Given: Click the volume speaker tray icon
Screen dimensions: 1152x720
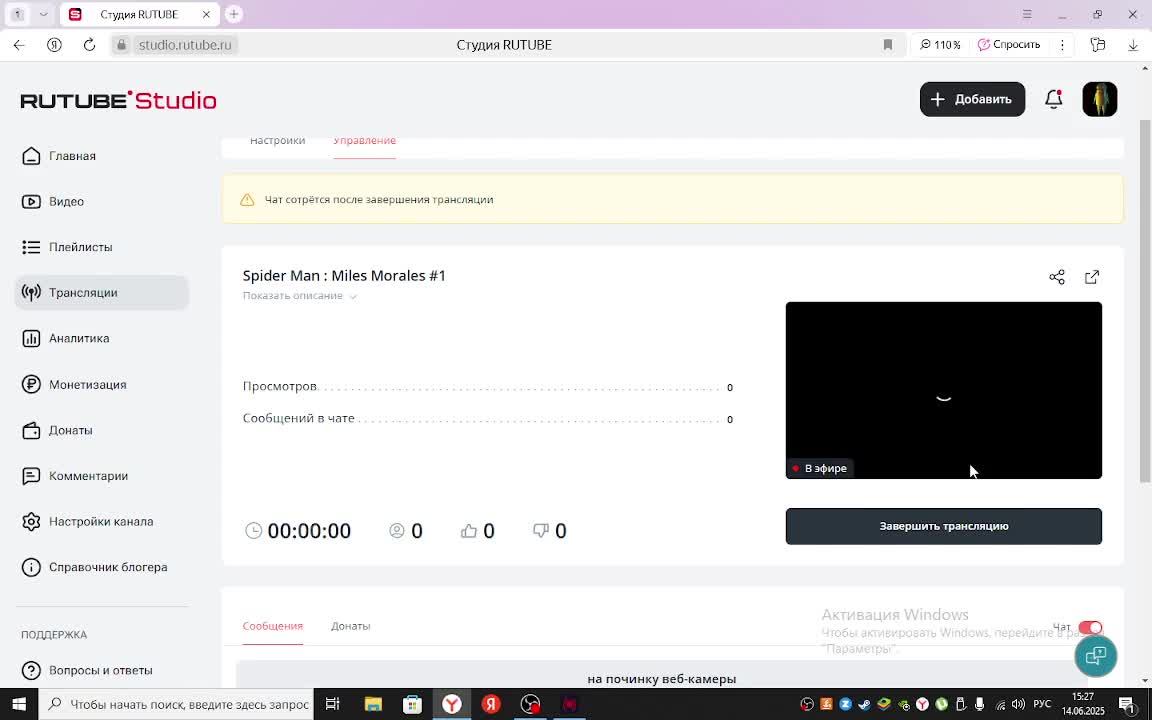Looking at the screenshot, I should coord(1018,705).
